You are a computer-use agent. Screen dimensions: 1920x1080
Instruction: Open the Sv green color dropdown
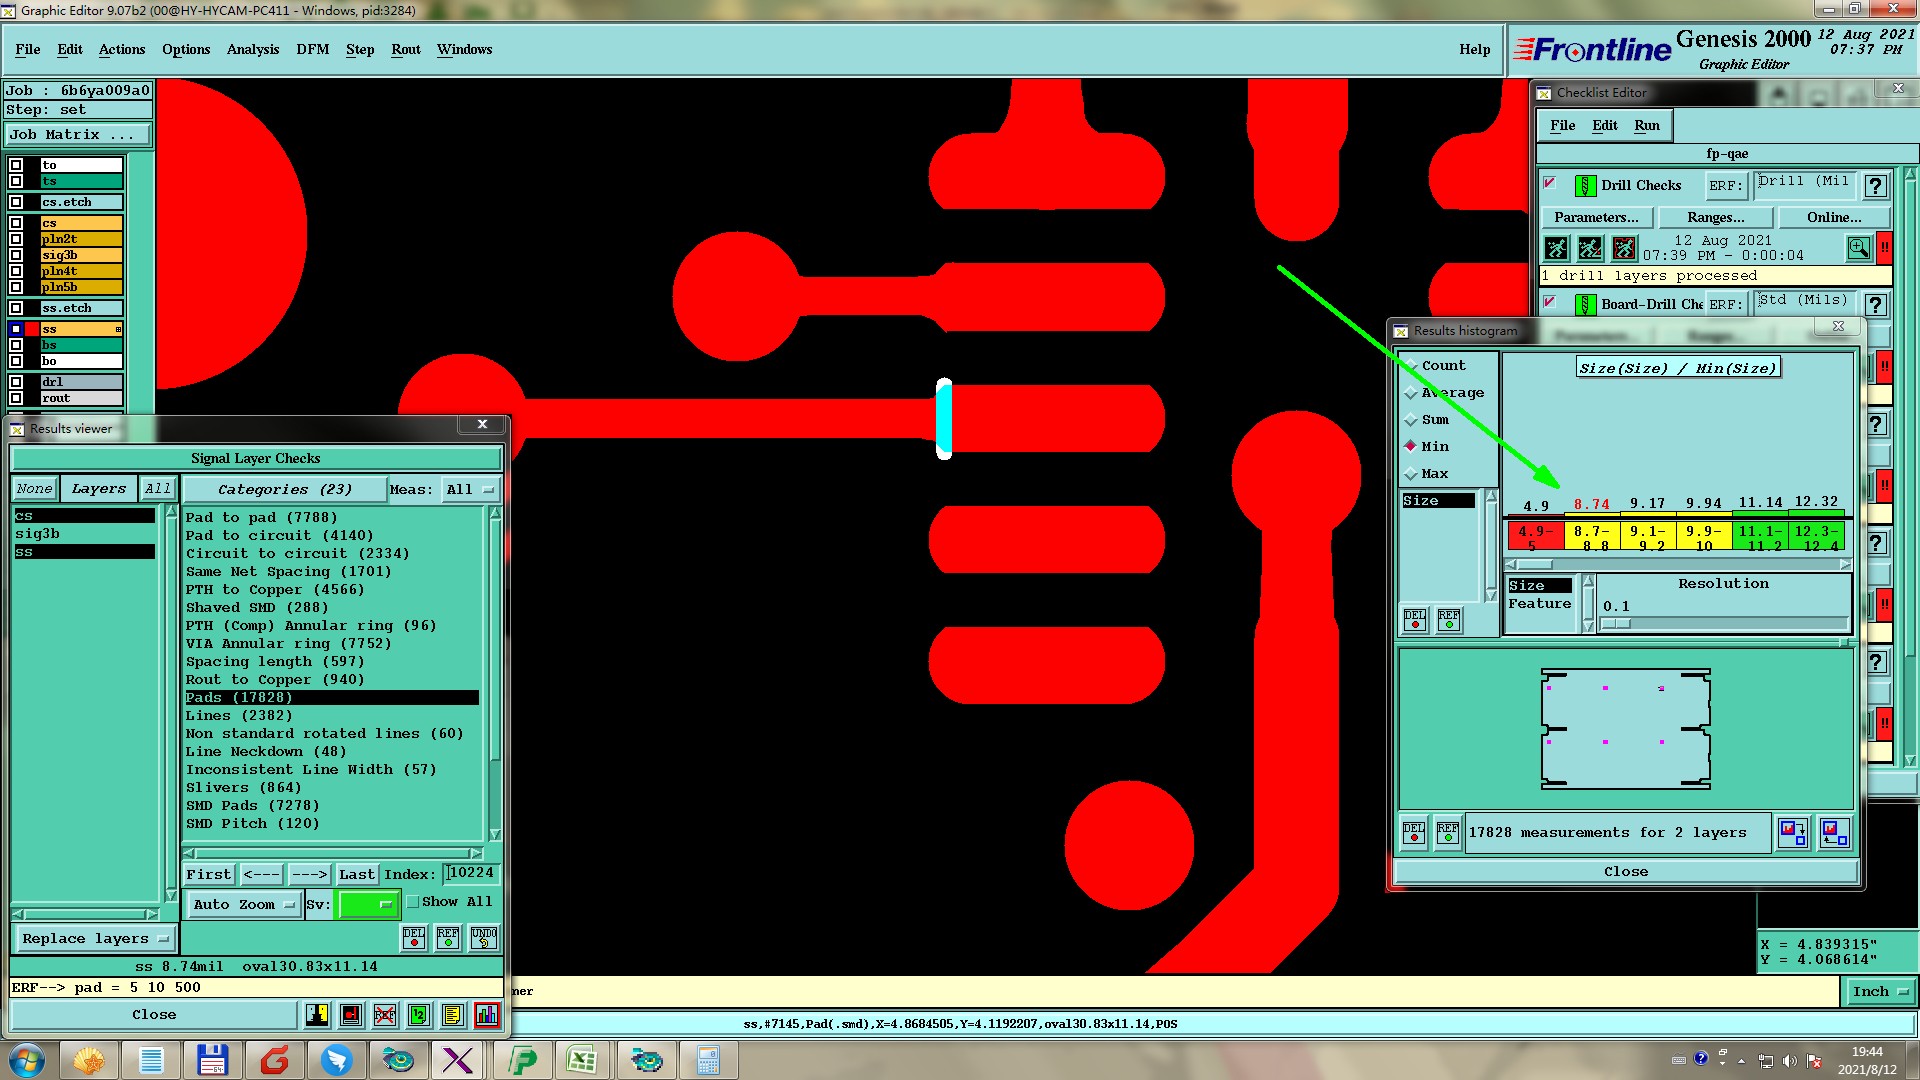coord(369,904)
